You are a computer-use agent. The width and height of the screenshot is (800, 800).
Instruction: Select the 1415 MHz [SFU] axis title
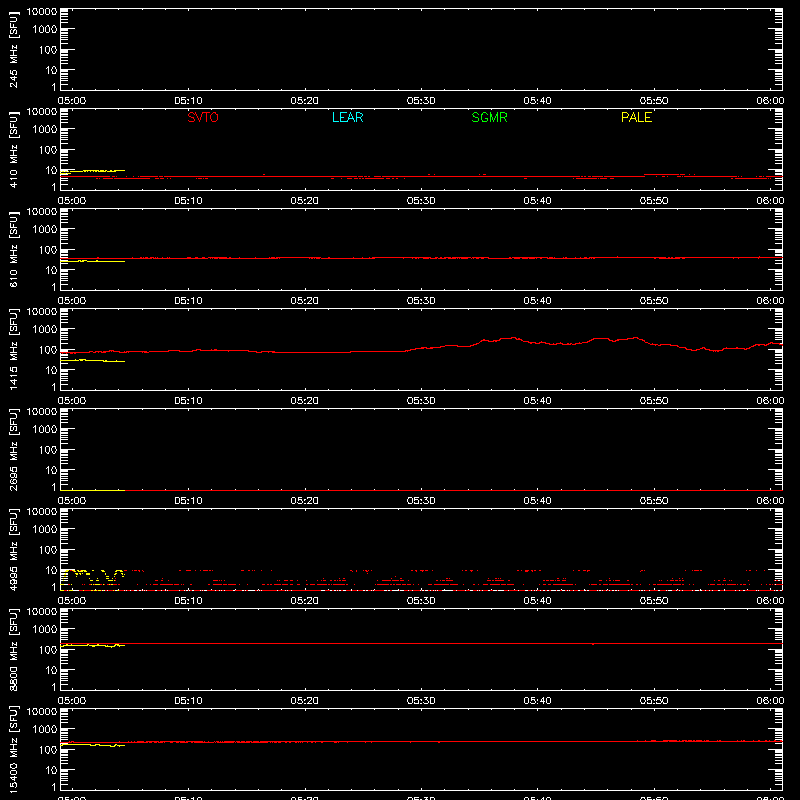click(13, 350)
